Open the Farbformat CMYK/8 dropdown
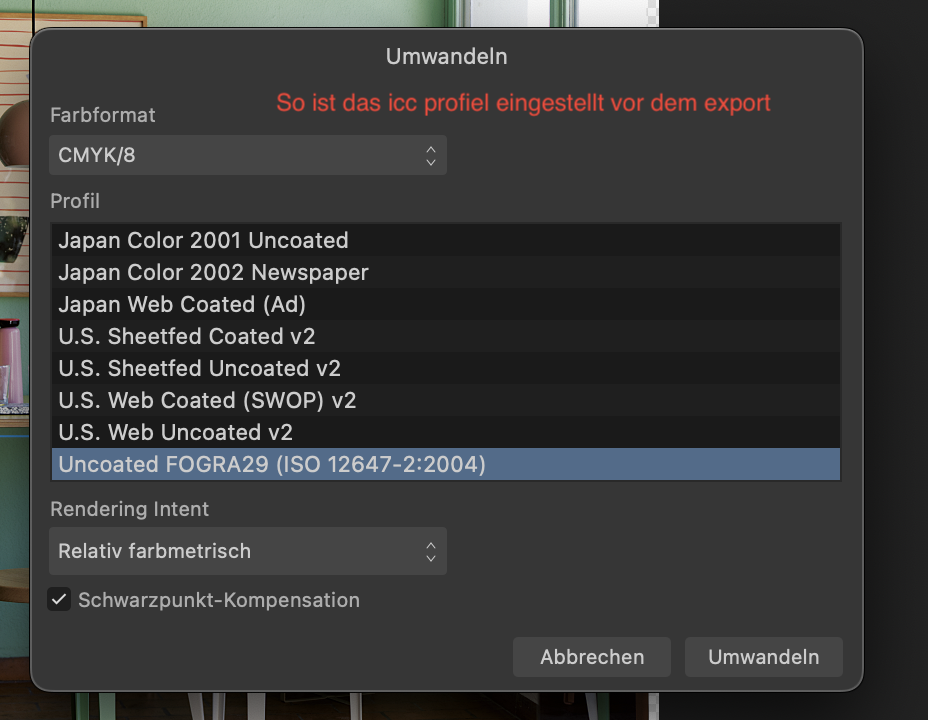This screenshot has width=928, height=720. (x=248, y=155)
